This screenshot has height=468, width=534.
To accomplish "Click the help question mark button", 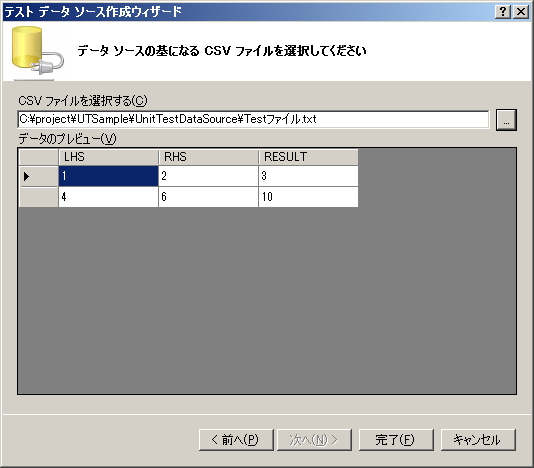I will point(503,12).
